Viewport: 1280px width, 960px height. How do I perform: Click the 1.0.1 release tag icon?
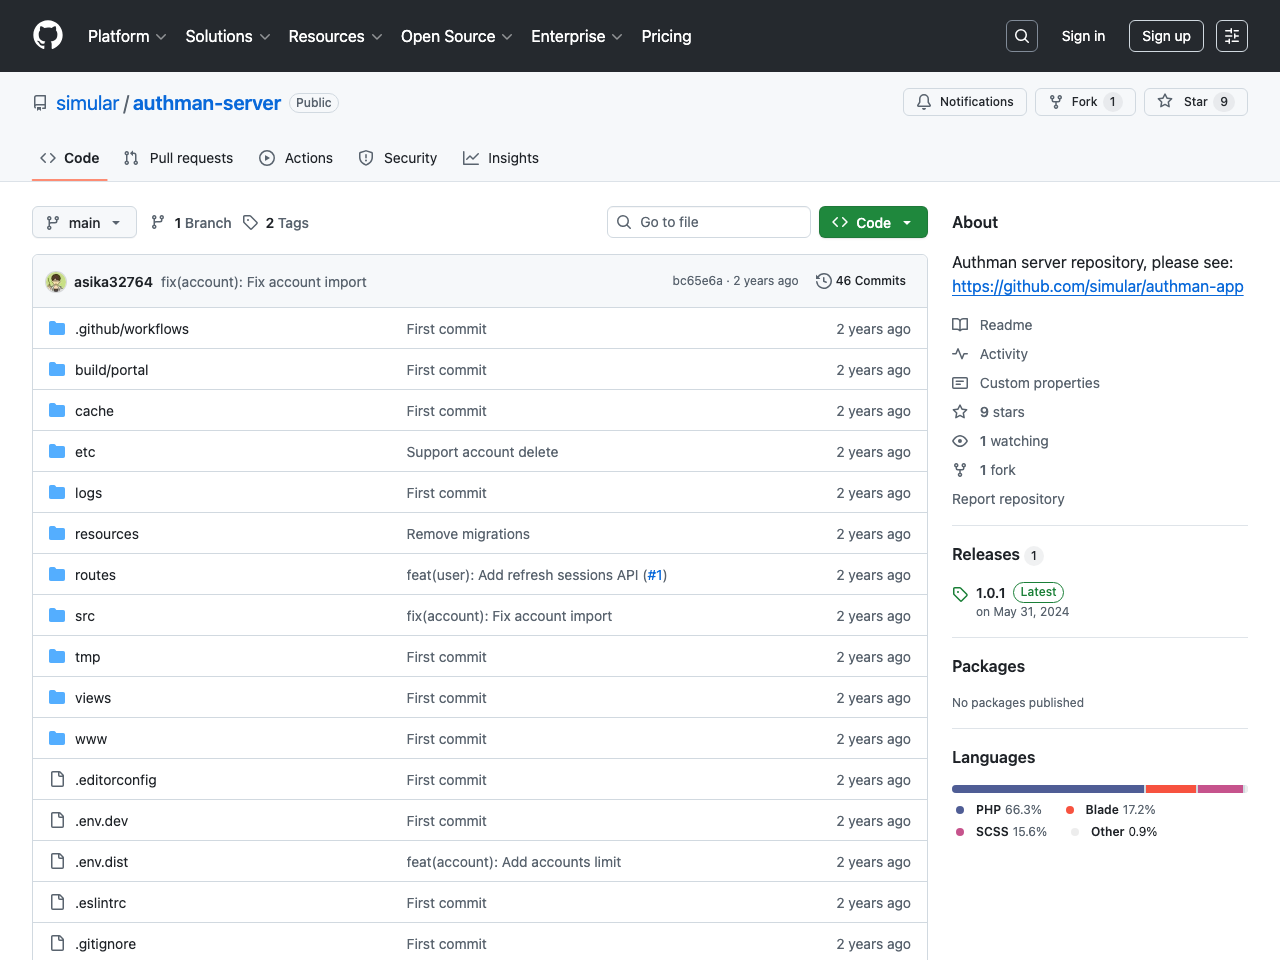(960, 592)
